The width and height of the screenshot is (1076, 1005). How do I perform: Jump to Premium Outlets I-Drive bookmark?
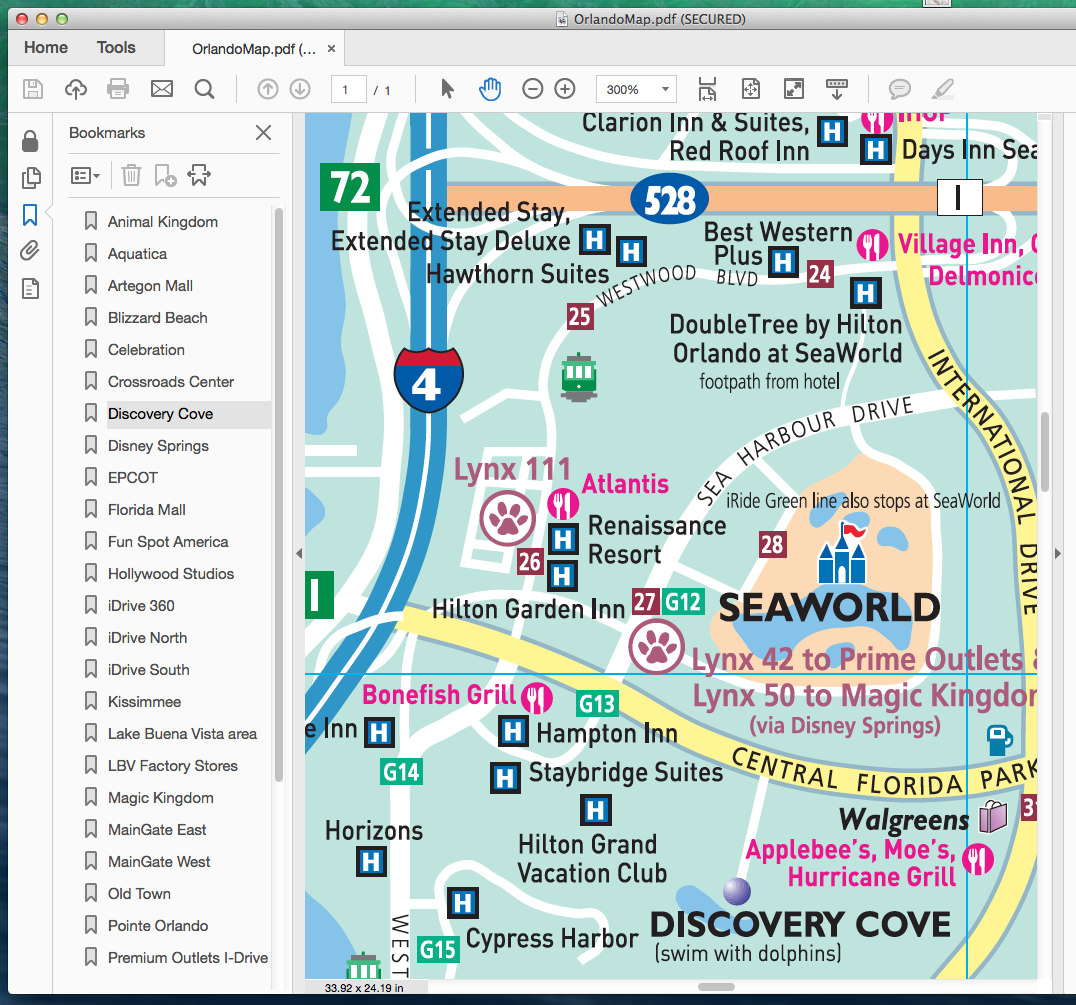[188, 958]
